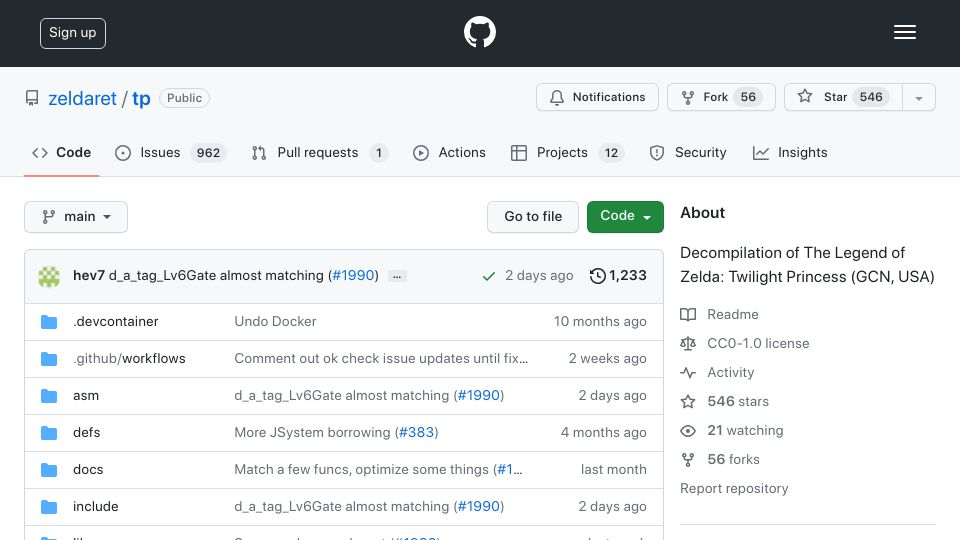Click the repository book icon beside zeldaret
Viewport: 960px width, 540px height.
click(32, 98)
